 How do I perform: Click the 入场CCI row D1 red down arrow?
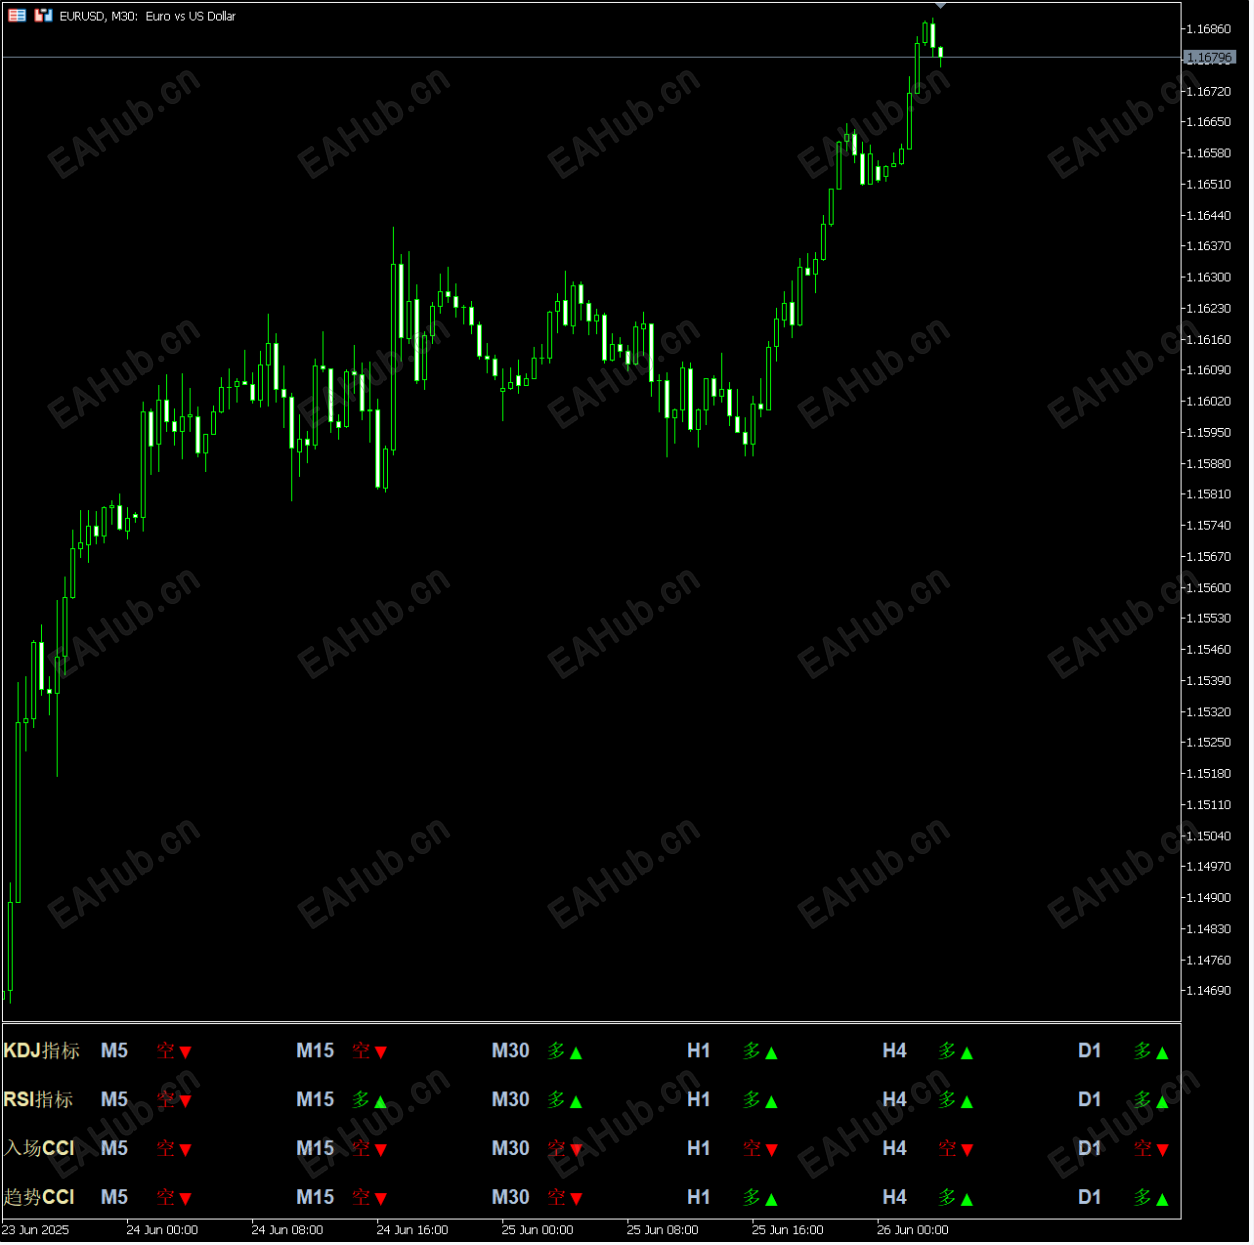pyautogui.click(x=1162, y=1150)
